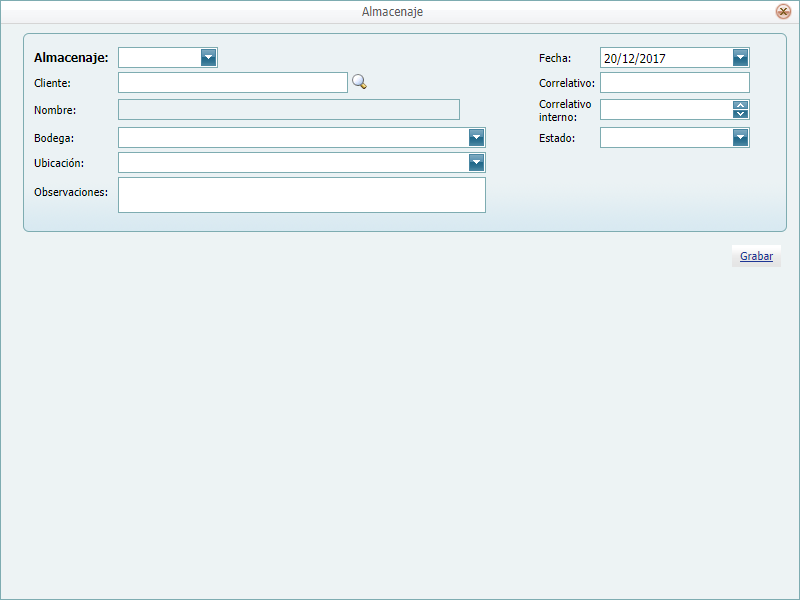
Task: Click inside the Estado combo text box
Action: coord(665,138)
